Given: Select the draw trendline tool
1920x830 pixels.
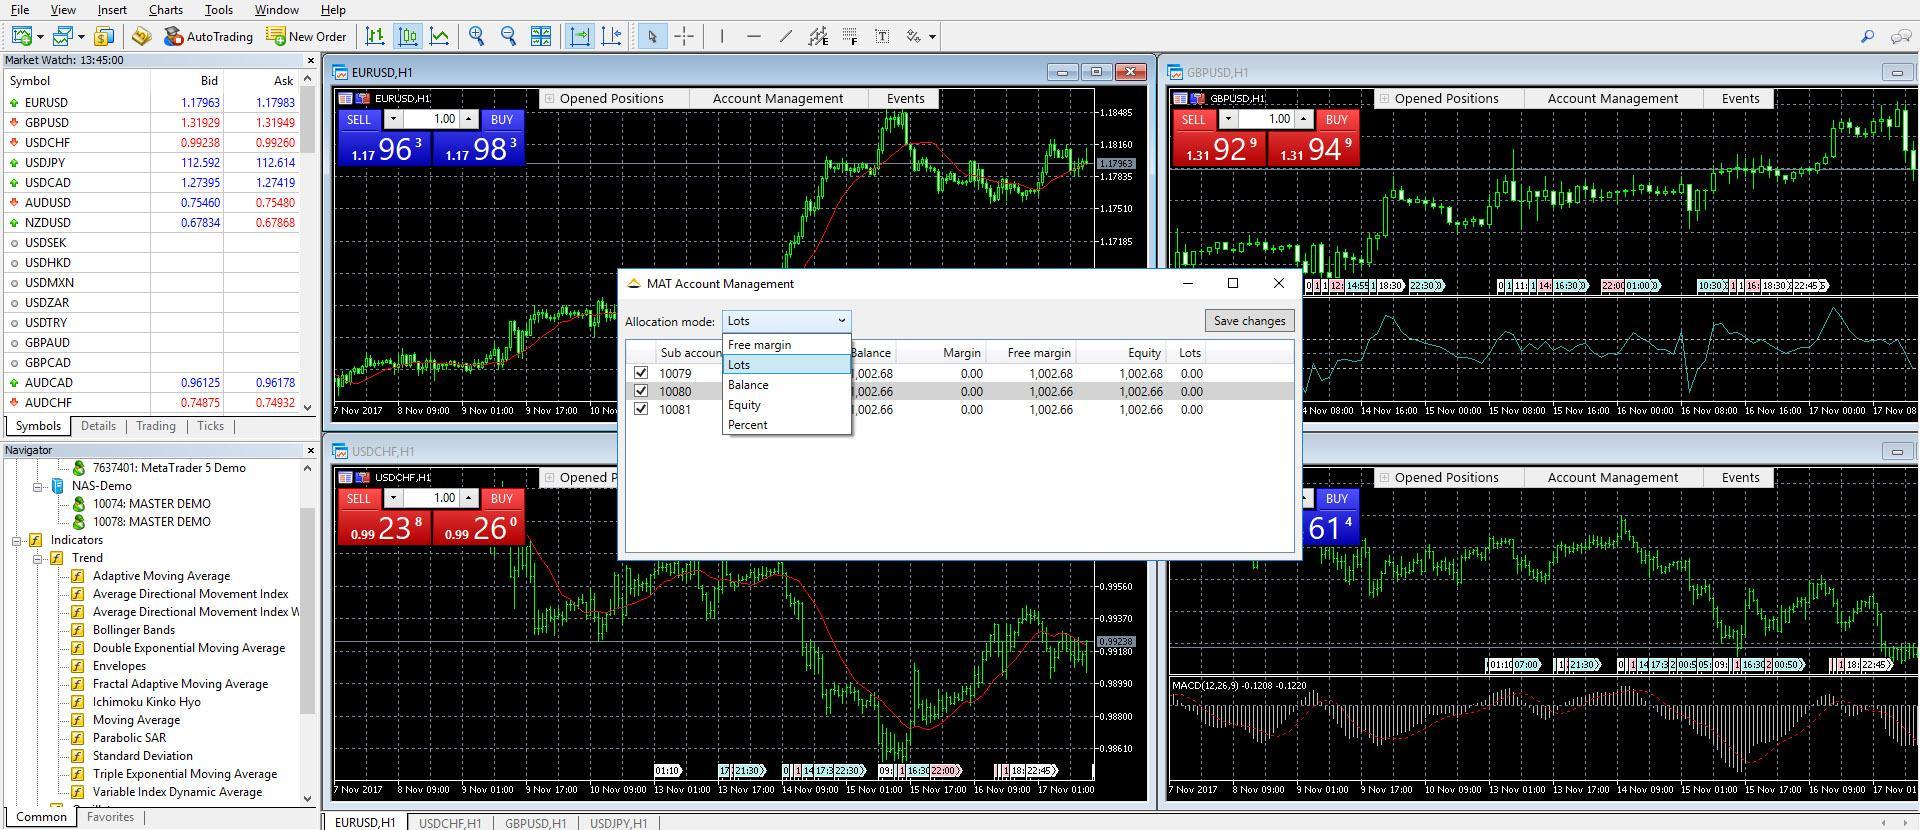Looking at the screenshot, I should 786,36.
